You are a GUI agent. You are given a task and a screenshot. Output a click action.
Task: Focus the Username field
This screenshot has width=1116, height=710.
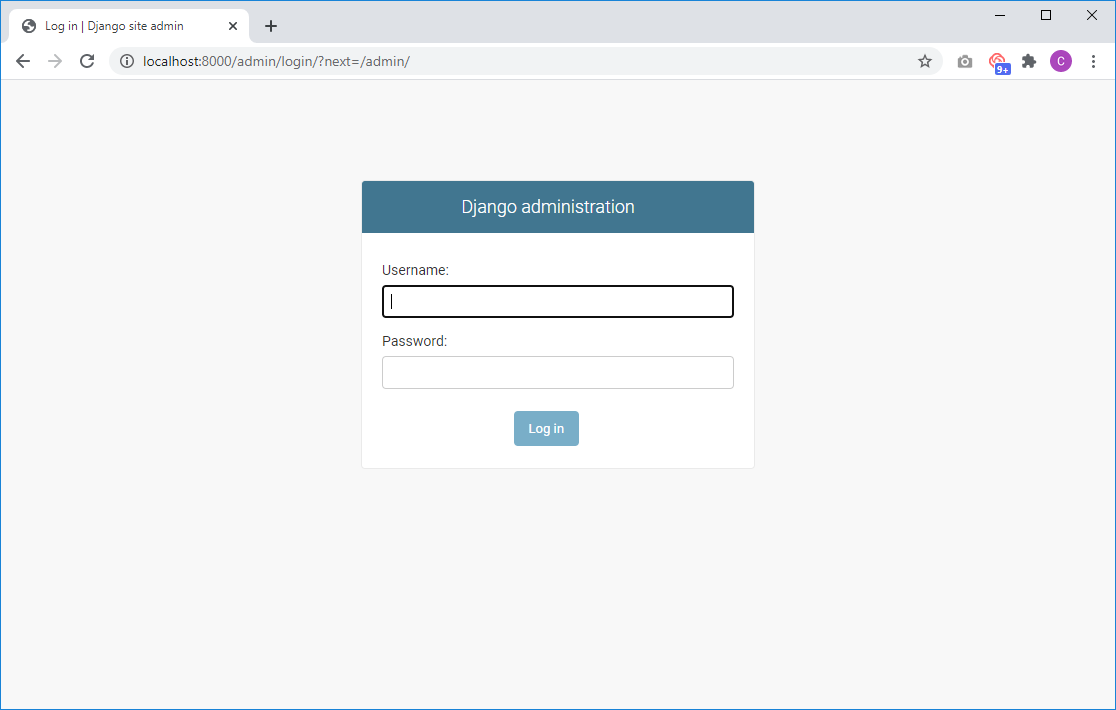557,302
